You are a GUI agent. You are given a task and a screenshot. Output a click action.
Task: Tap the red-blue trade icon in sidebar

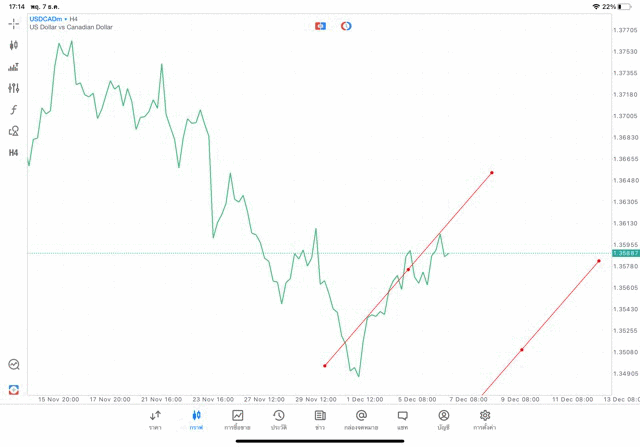point(14,389)
